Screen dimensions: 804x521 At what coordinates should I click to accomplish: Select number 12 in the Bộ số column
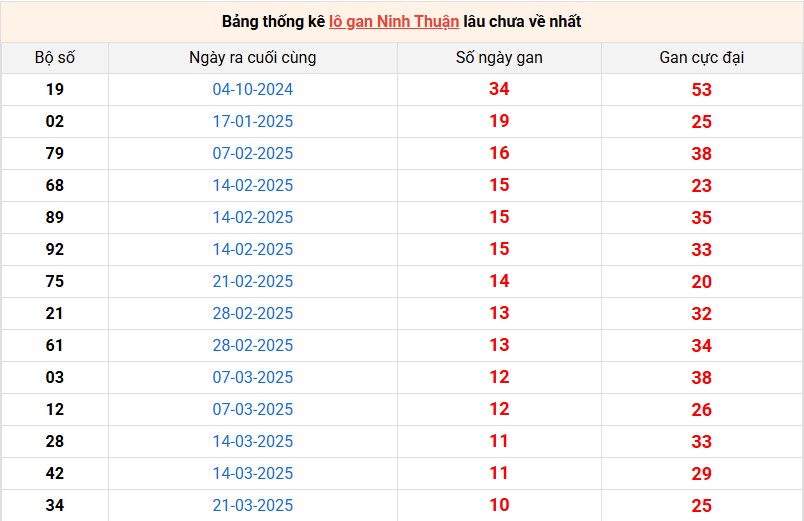(55, 409)
